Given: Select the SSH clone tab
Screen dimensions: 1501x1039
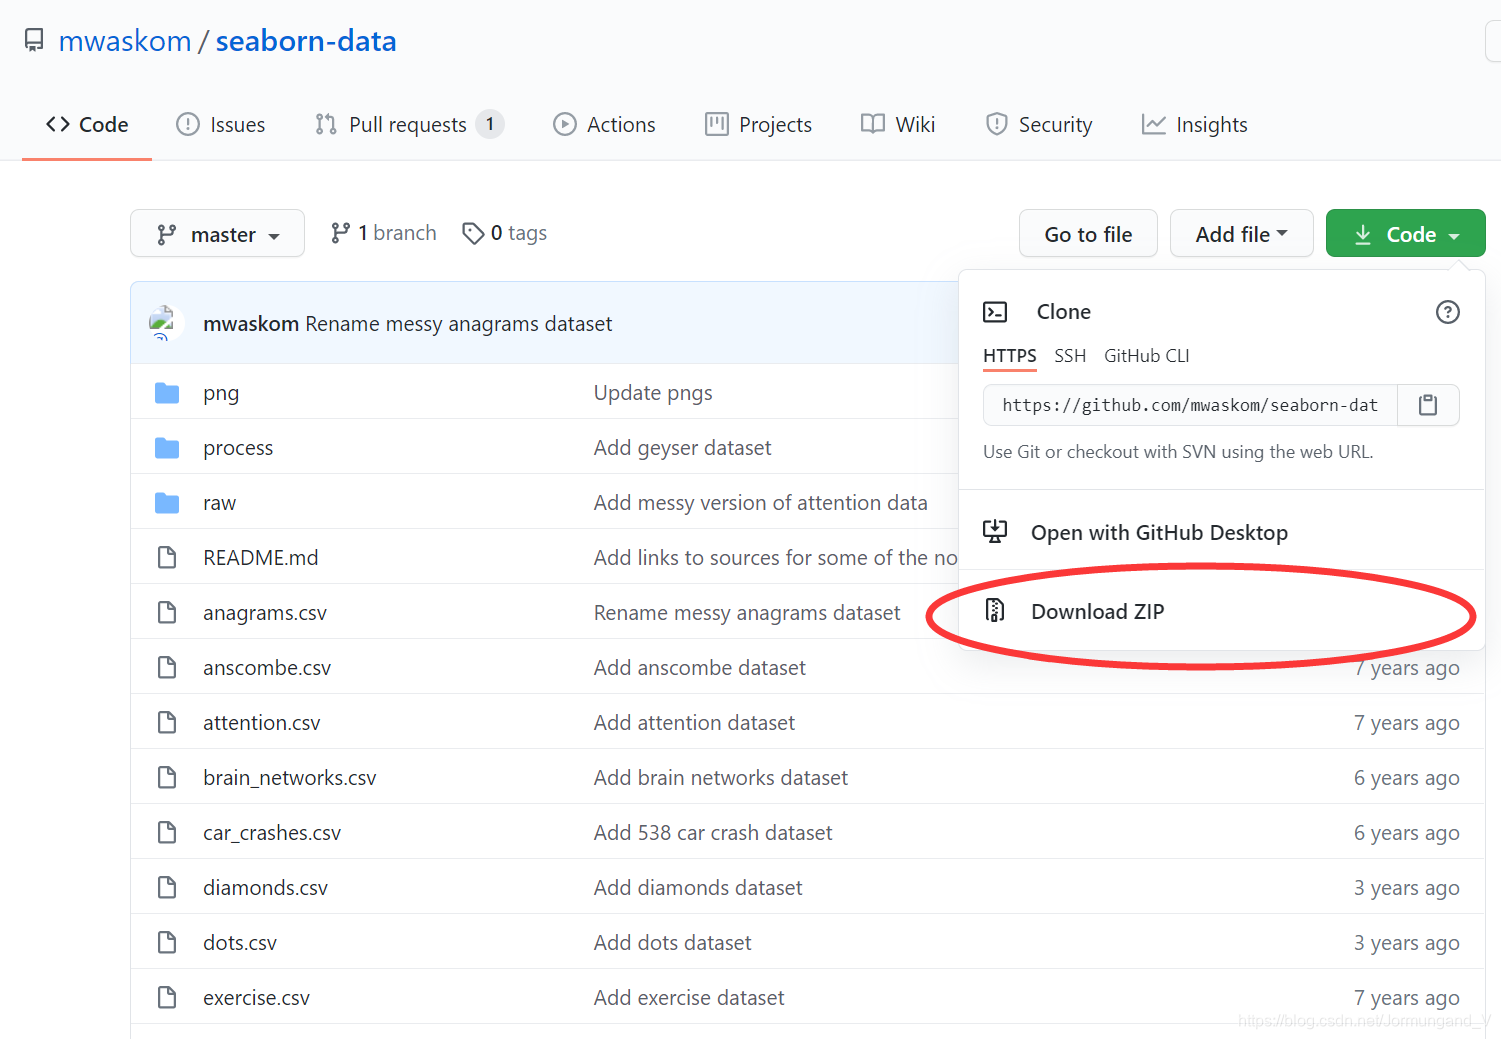Looking at the screenshot, I should (1069, 356).
